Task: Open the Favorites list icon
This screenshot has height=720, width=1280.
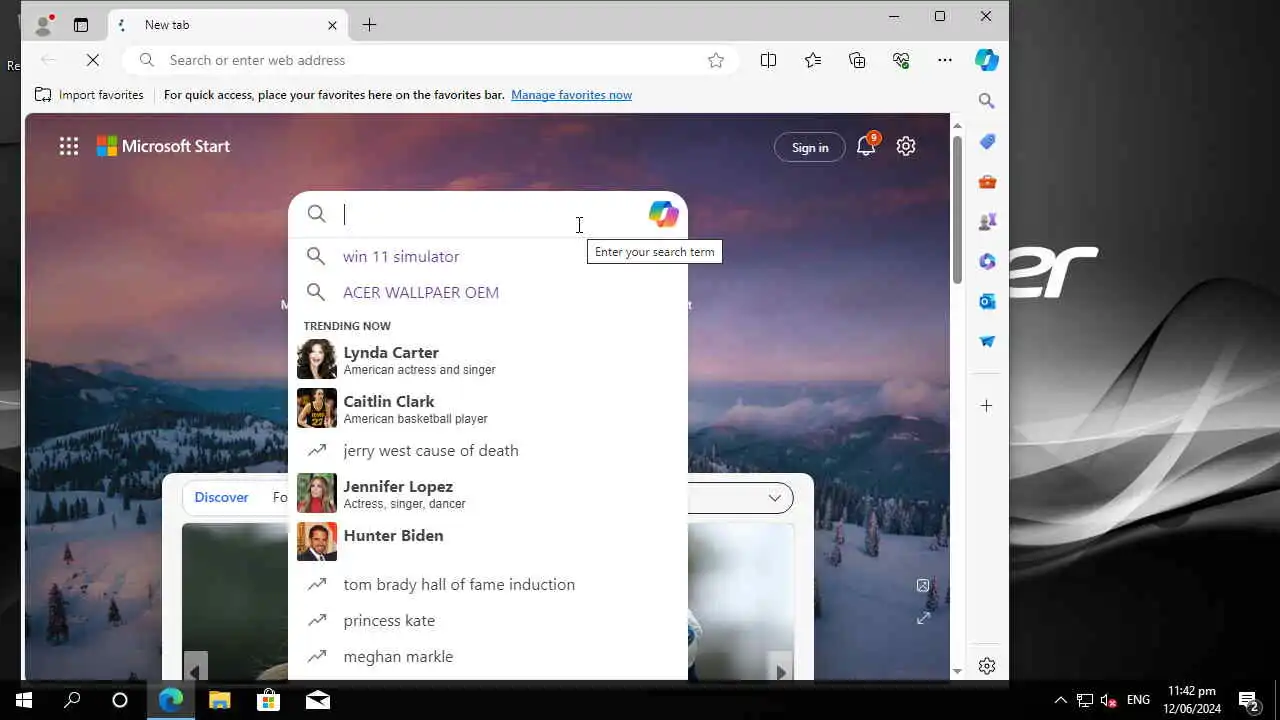Action: 813,60
